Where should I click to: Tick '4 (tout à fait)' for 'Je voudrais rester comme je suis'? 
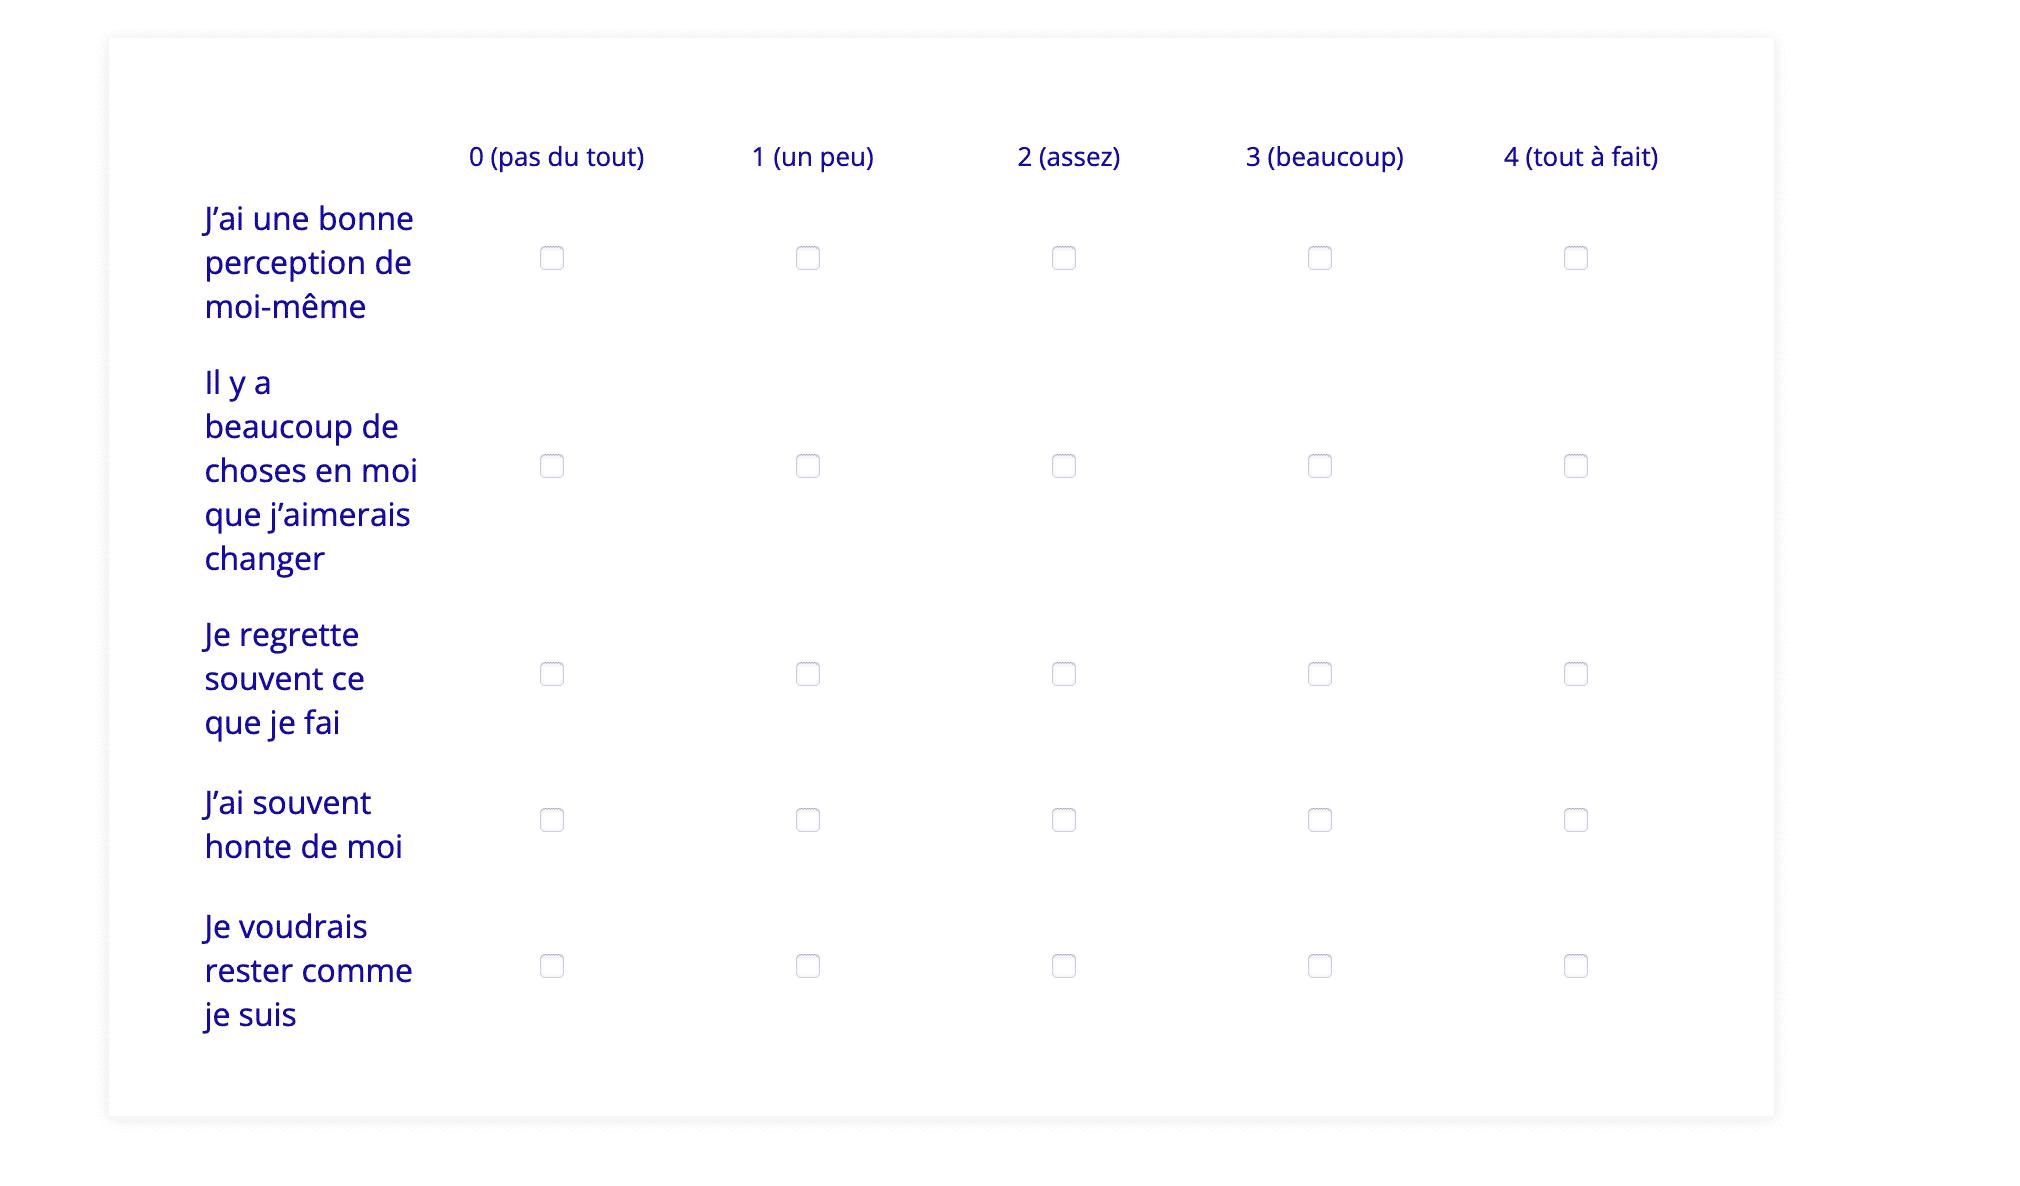click(x=1576, y=966)
